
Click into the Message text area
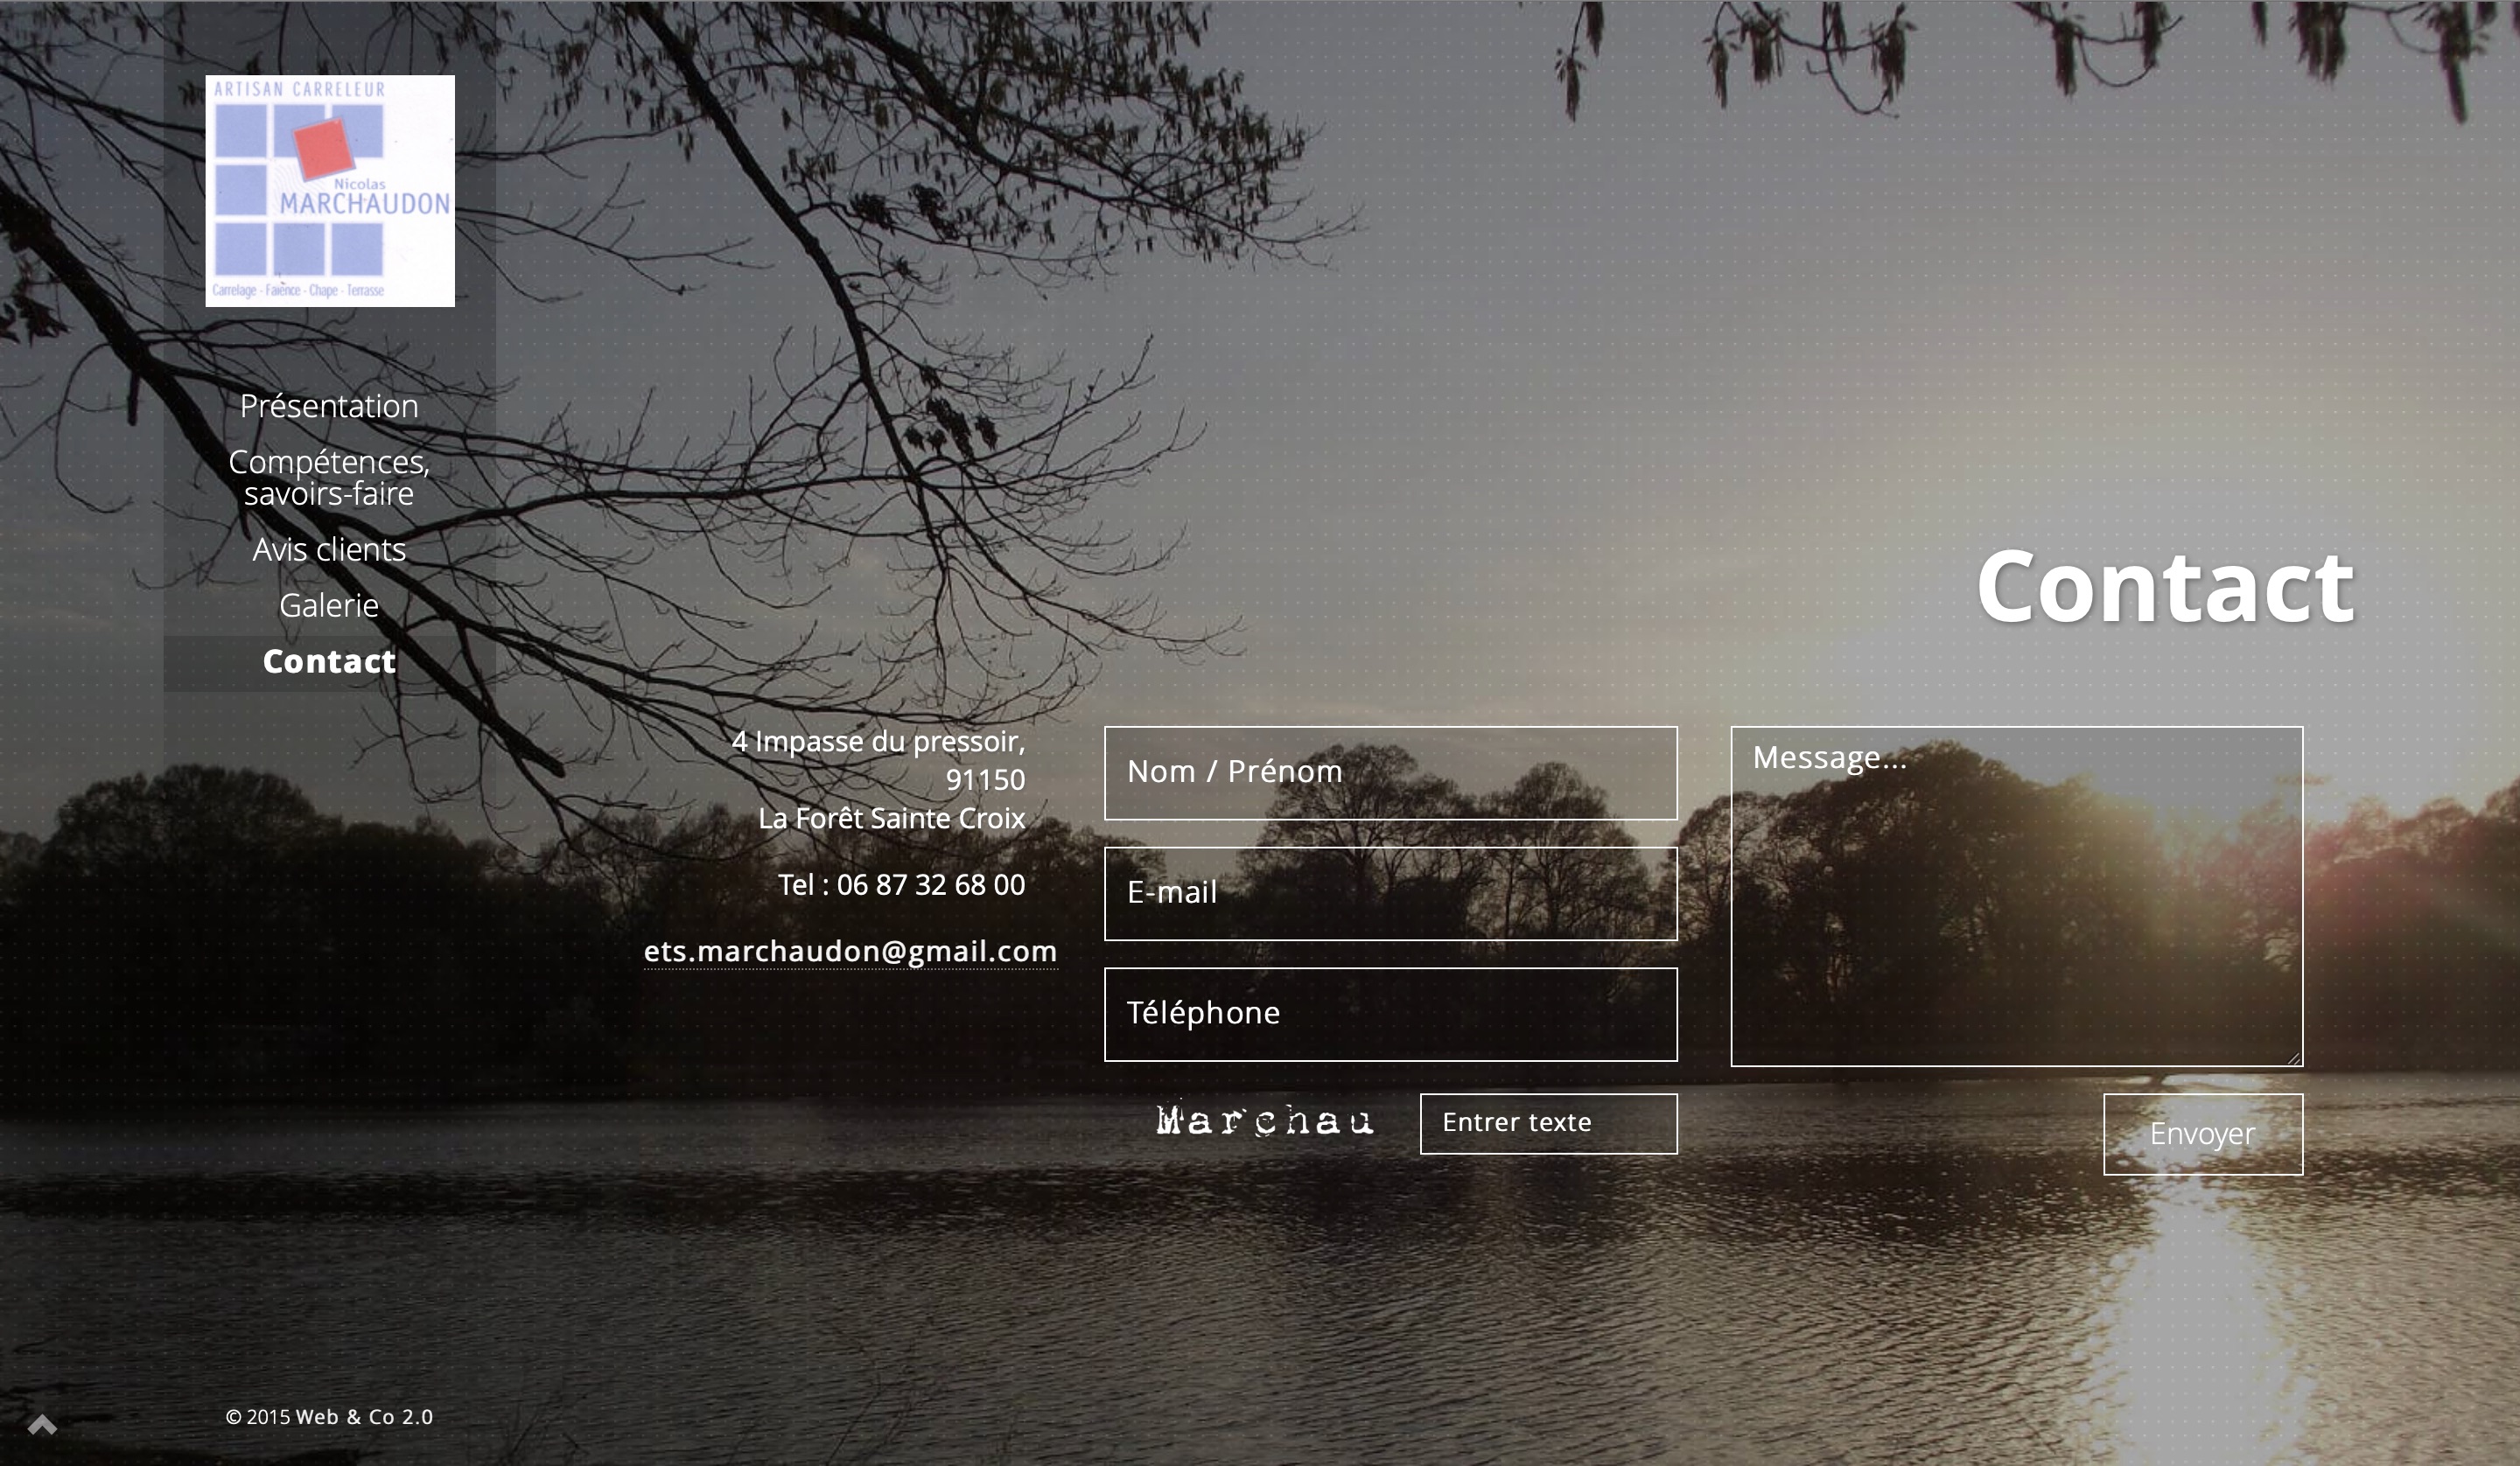pyautogui.click(x=2016, y=896)
